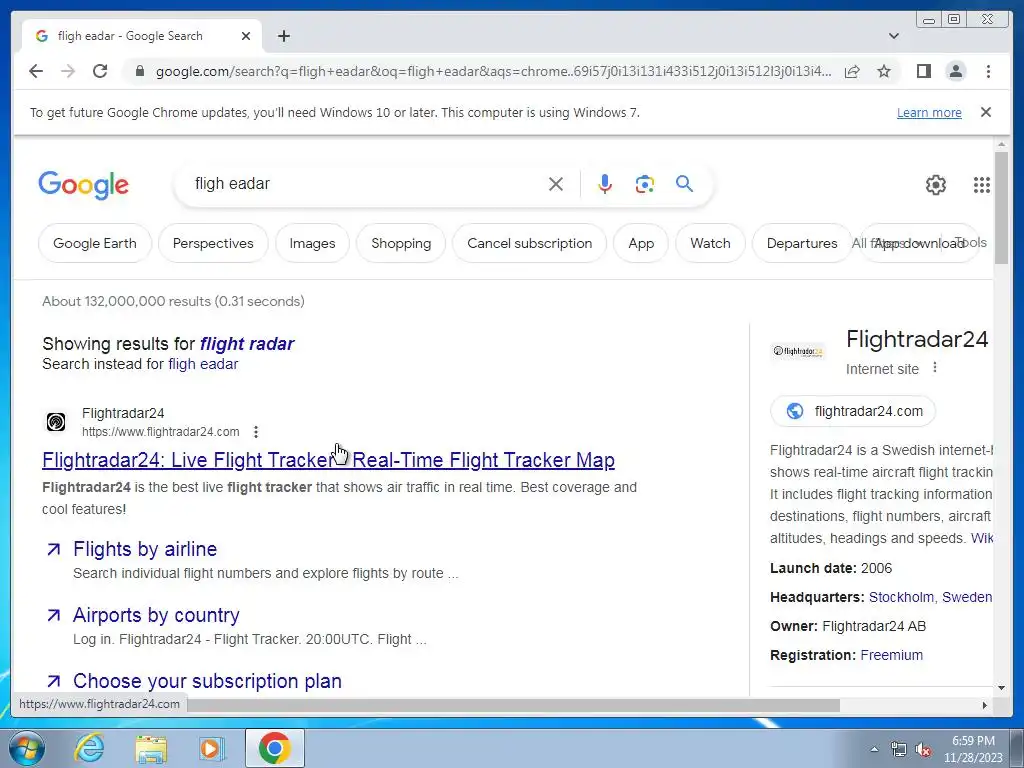Clear the search box text
This screenshot has height=768, width=1024.
pos(556,184)
